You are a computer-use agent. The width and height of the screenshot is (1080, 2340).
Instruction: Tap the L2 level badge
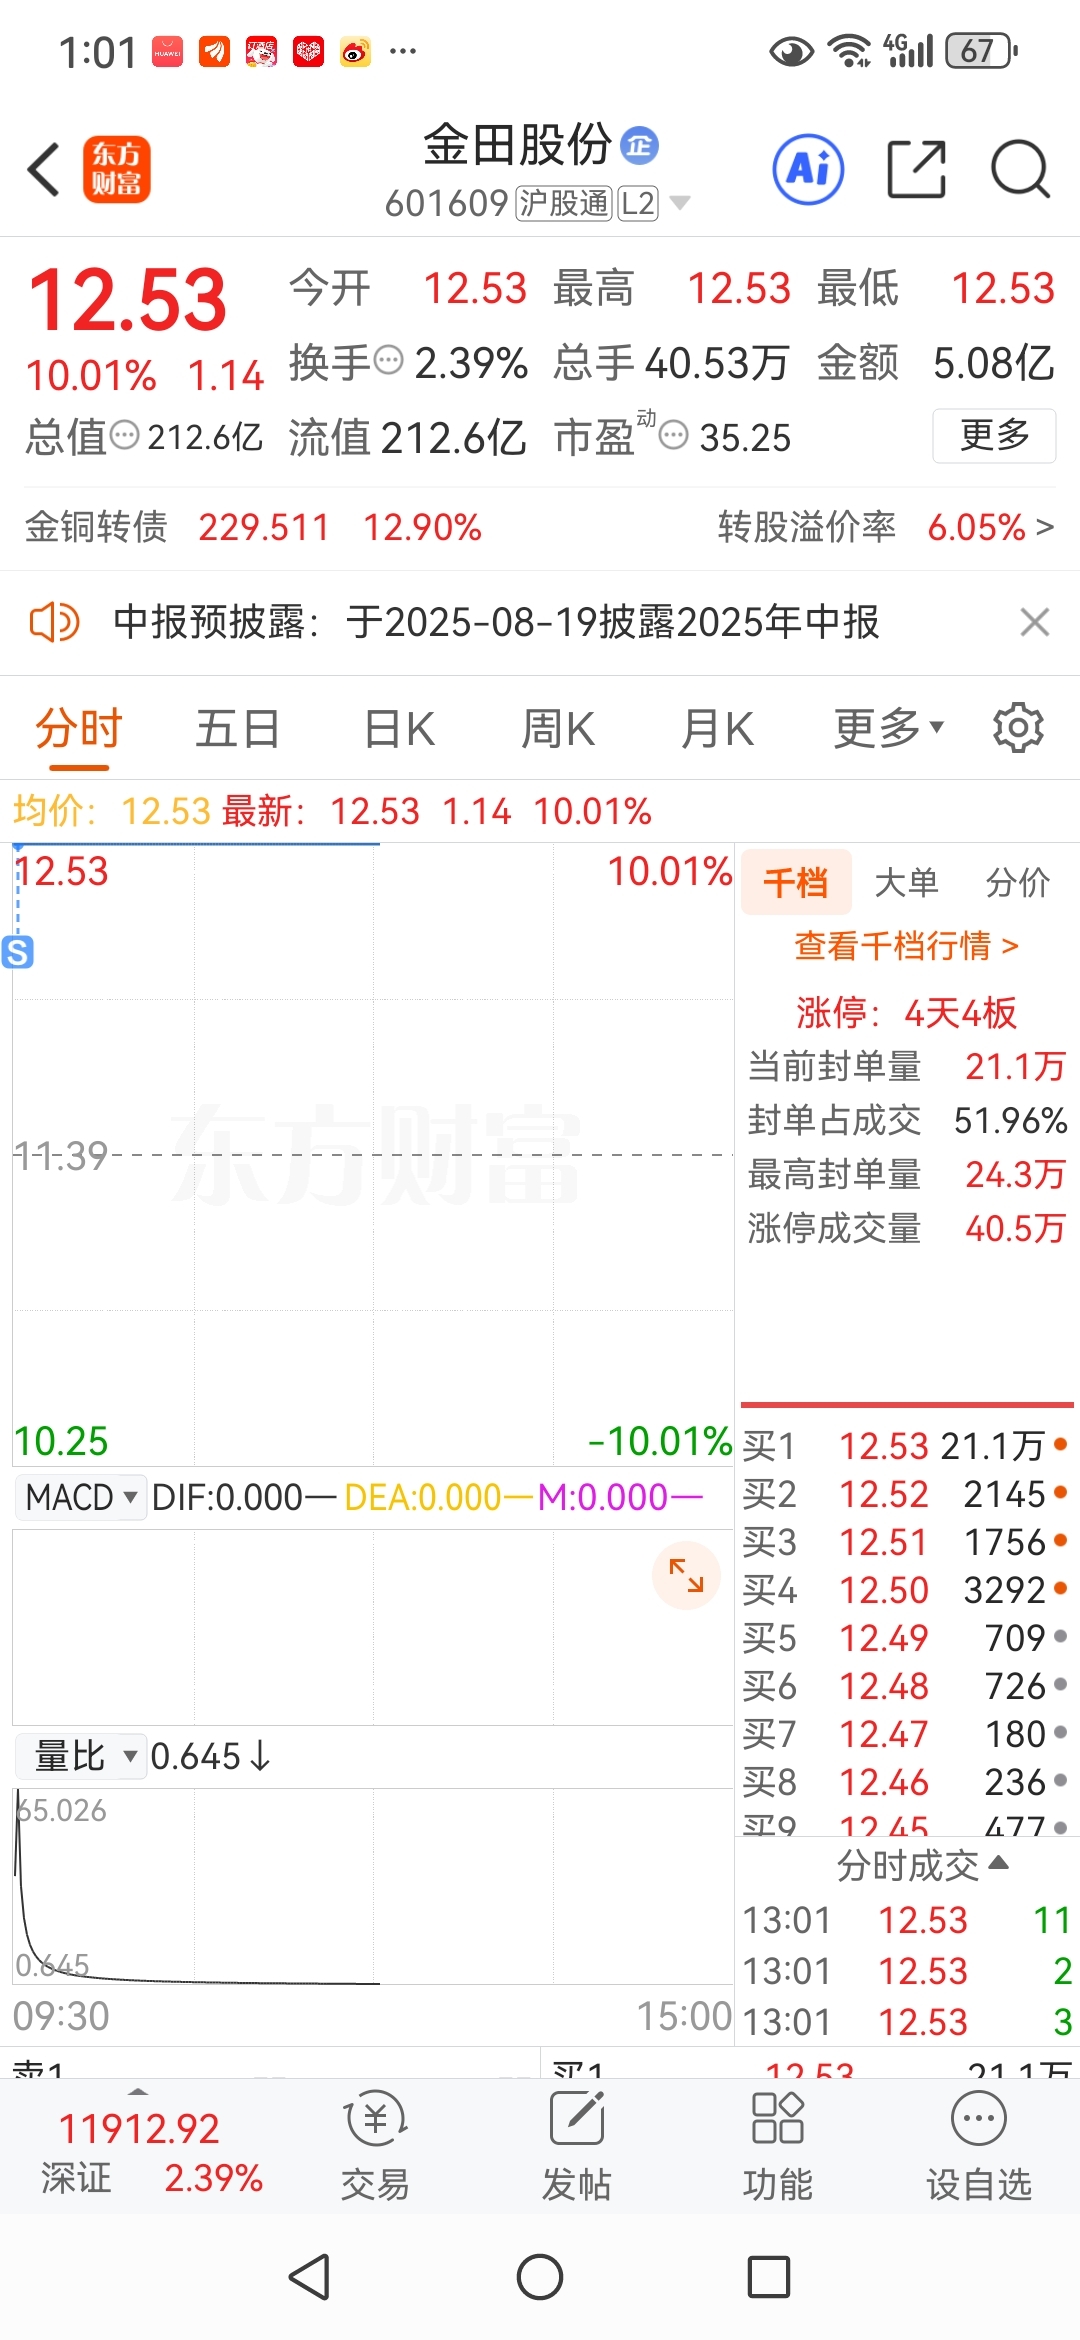pyautogui.click(x=638, y=203)
